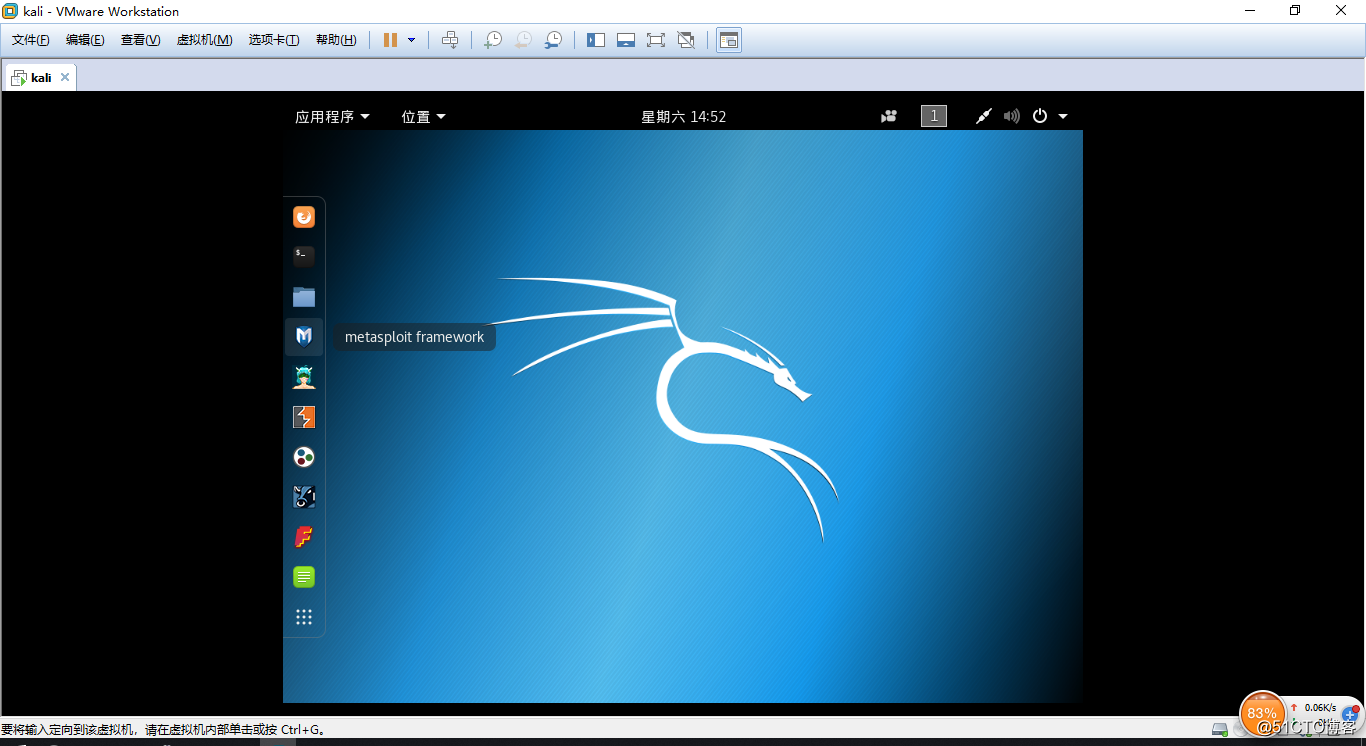Open the 文件(F) menu
Viewport: 1366px width, 746px height.
tap(31, 40)
